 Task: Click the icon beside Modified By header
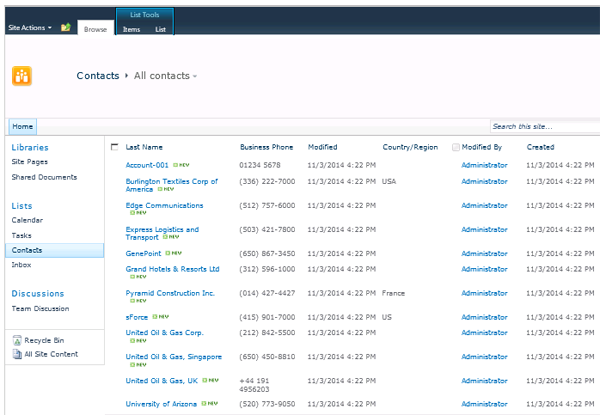[456, 147]
